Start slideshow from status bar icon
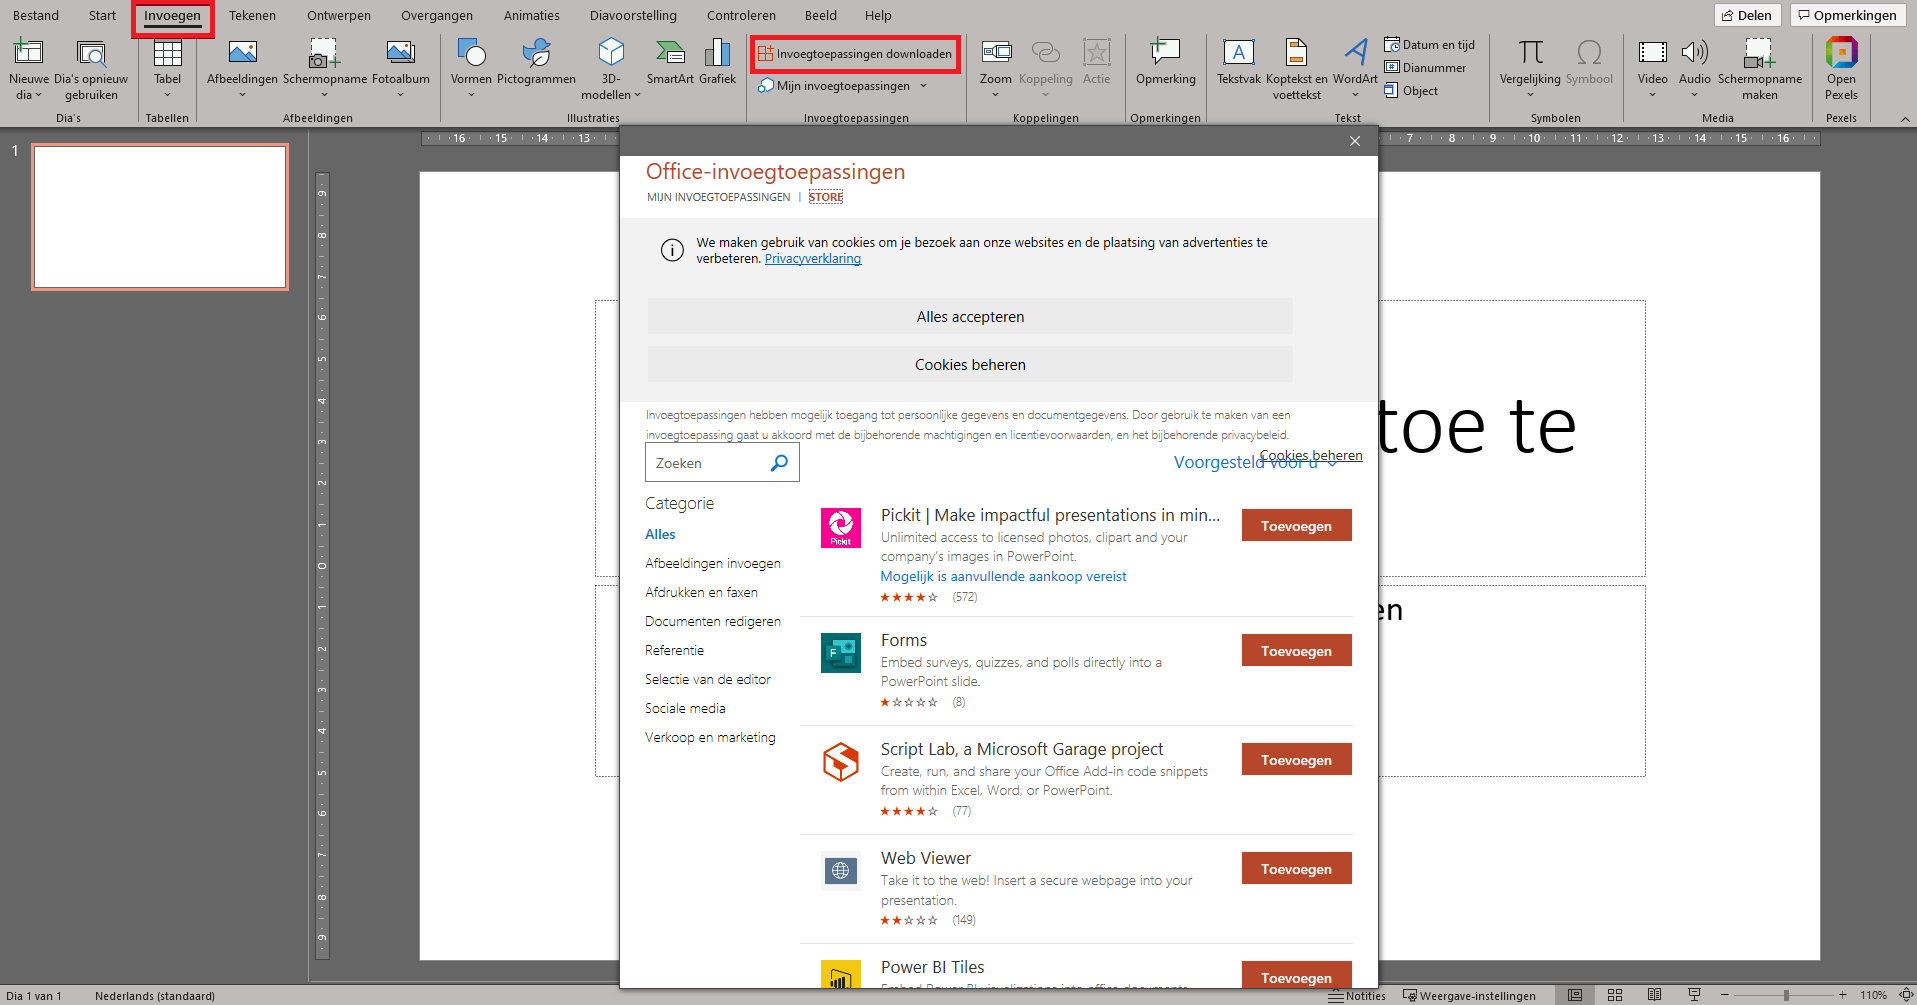The image size is (1917, 1005). tap(1695, 995)
